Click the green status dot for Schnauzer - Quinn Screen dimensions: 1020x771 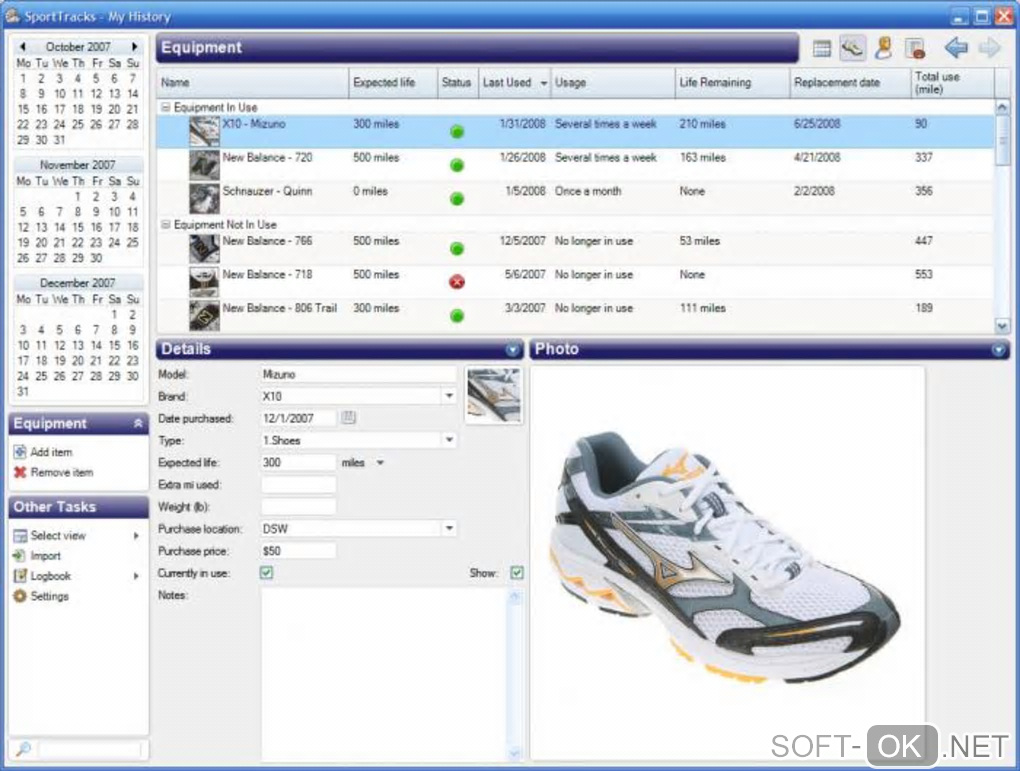457,198
